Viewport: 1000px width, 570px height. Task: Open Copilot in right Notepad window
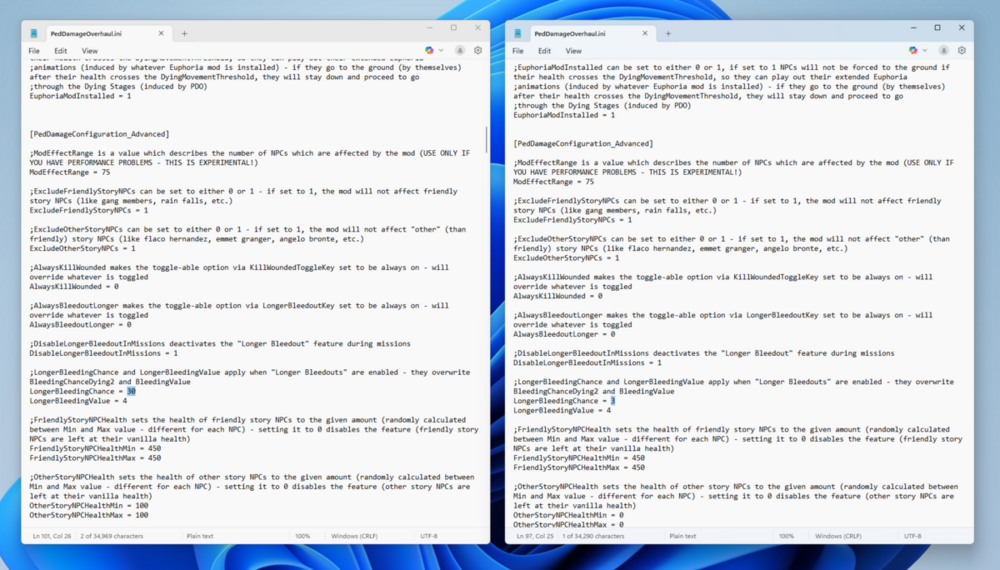pos(913,50)
